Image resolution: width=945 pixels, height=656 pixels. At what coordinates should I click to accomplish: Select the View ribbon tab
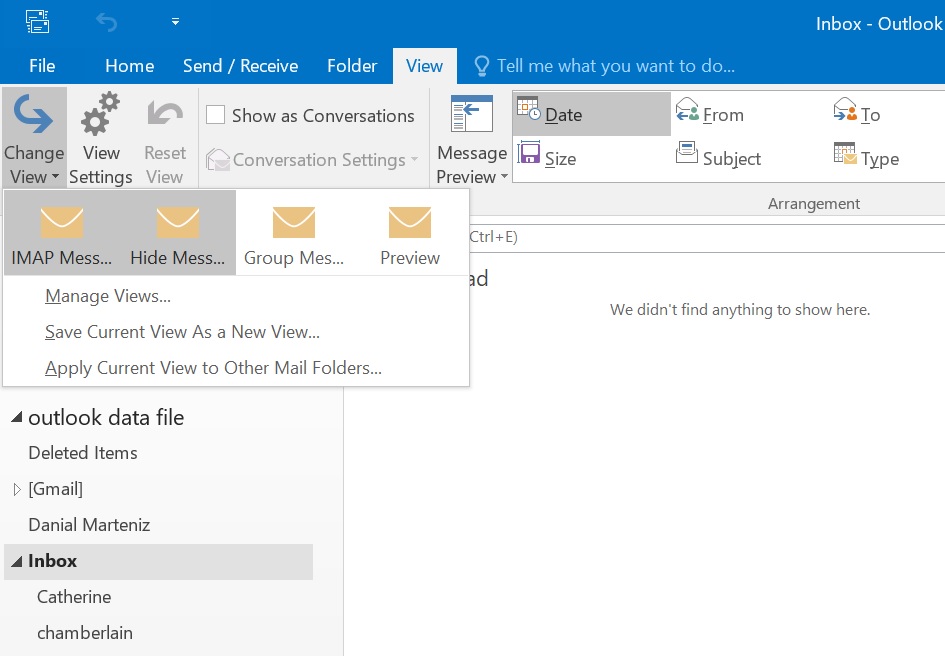tap(424, 66)
